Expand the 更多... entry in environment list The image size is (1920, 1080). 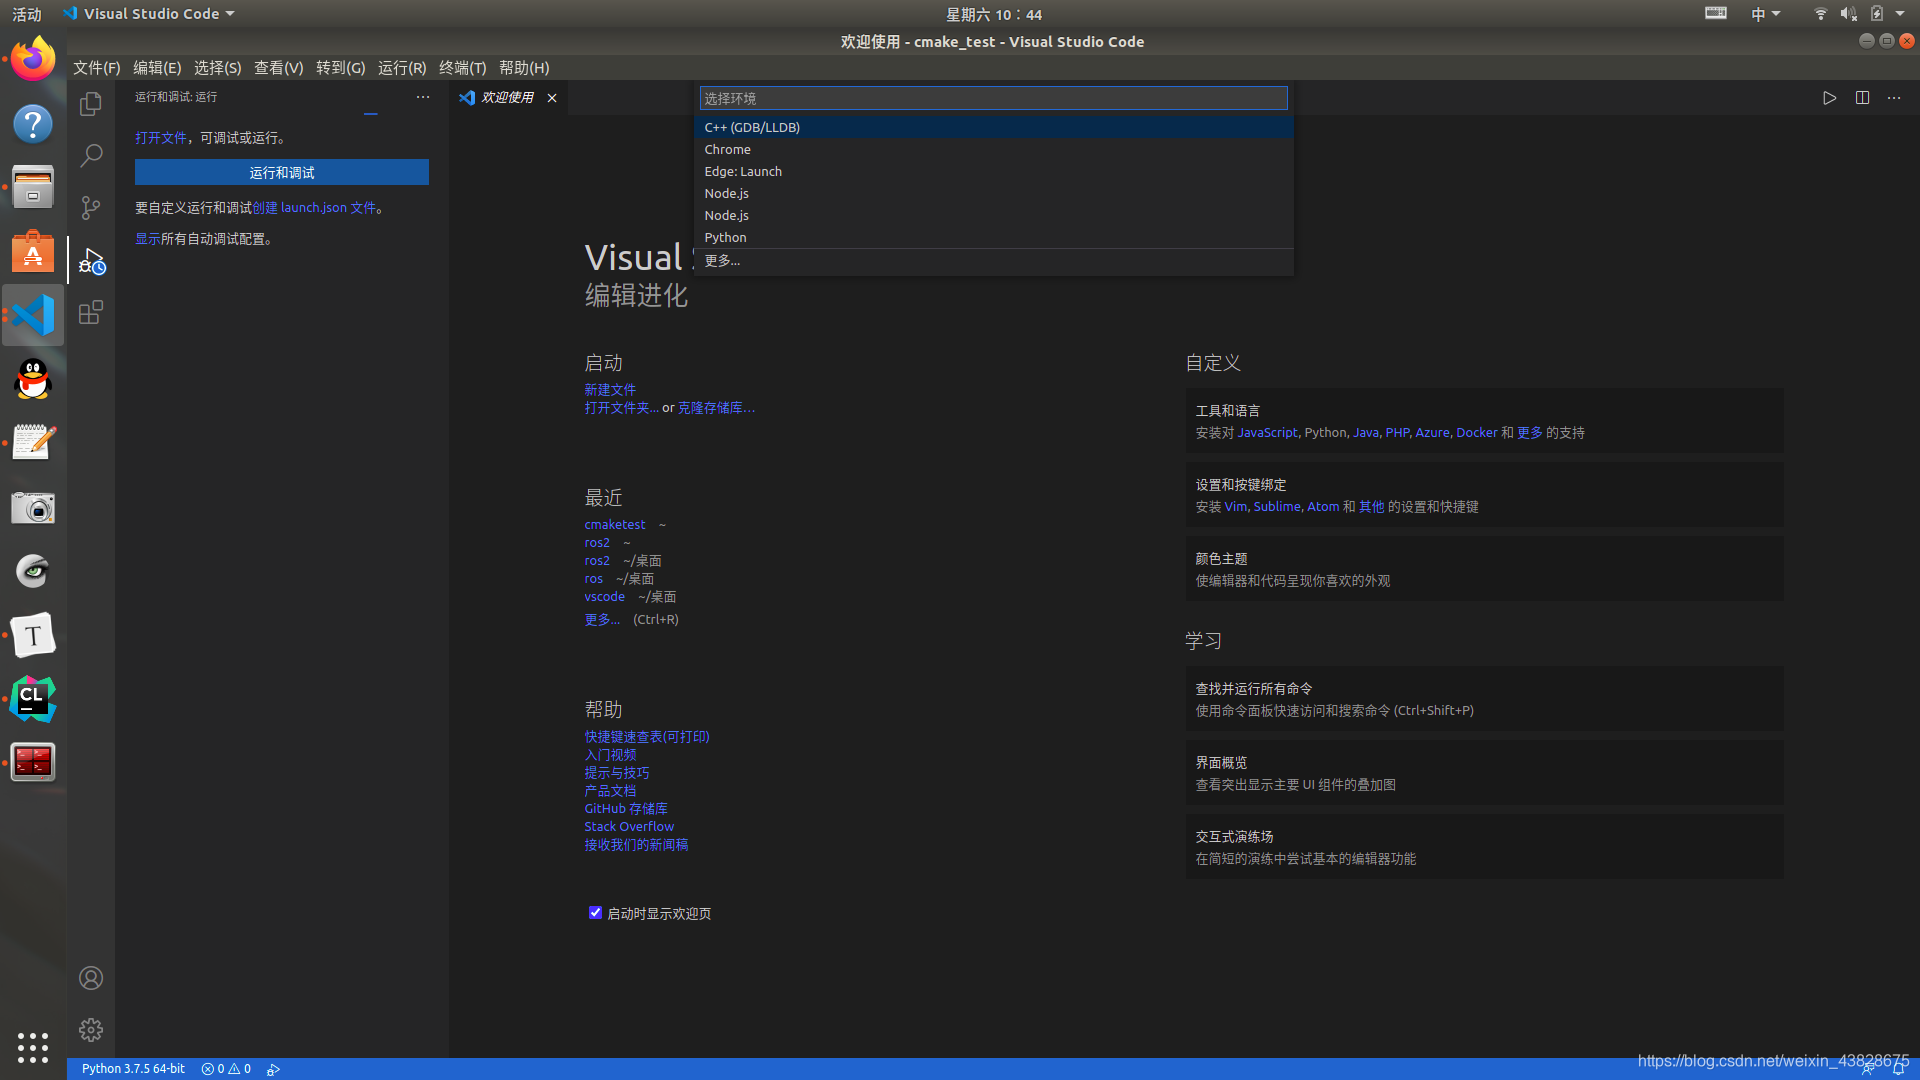click(x=722, y=261)
